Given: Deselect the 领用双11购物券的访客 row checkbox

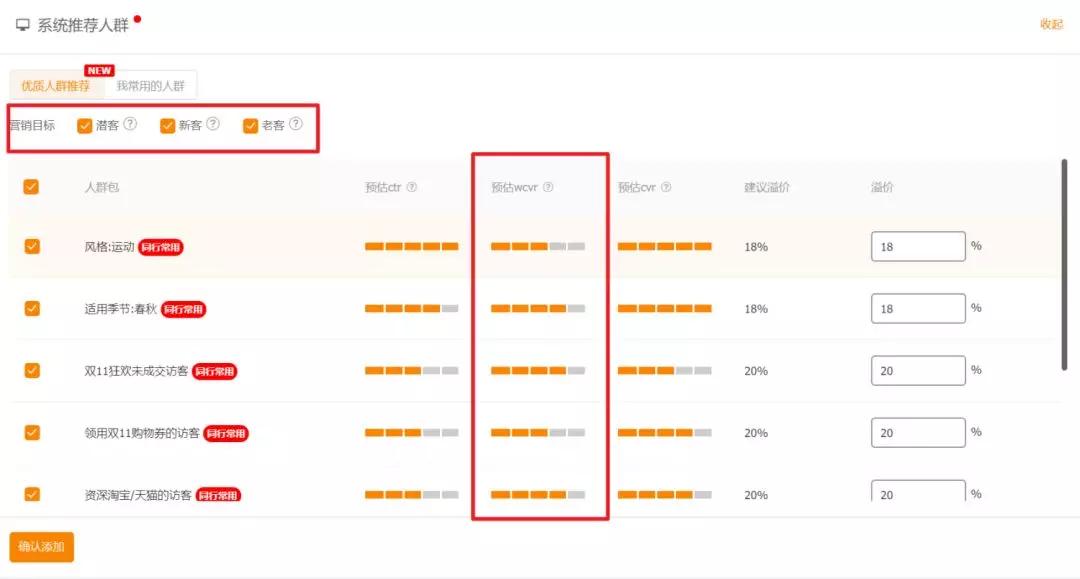Looking at the screenshot, I should click(x=32, y=432).
